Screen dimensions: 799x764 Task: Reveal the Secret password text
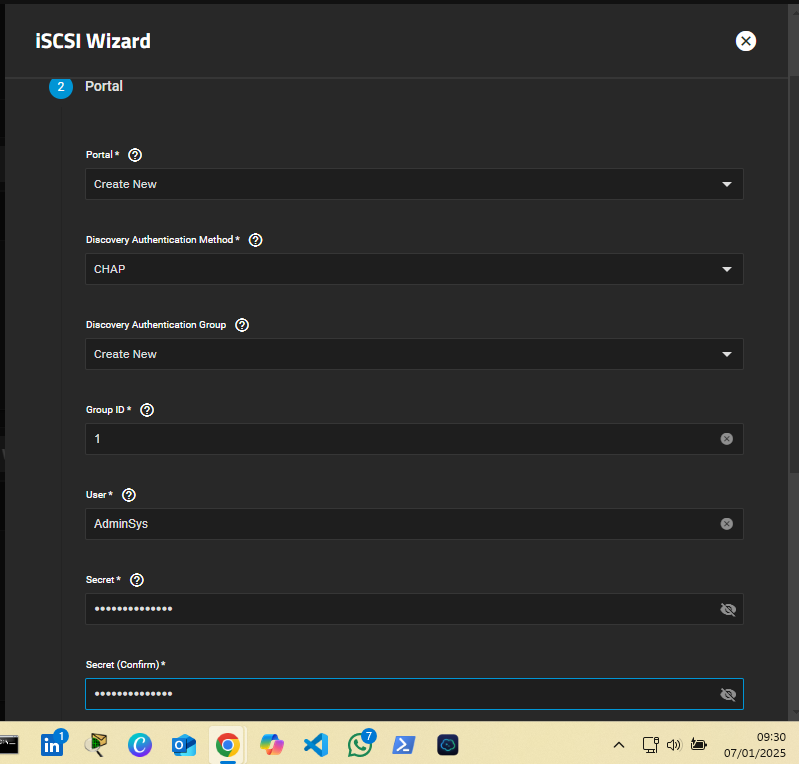(728, 609)
